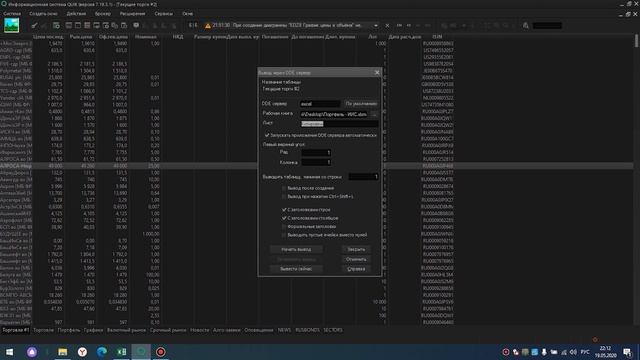This screenshot has height=360, width=640.
Task: Click the 'Лот' column header
Action: (372, 37)
